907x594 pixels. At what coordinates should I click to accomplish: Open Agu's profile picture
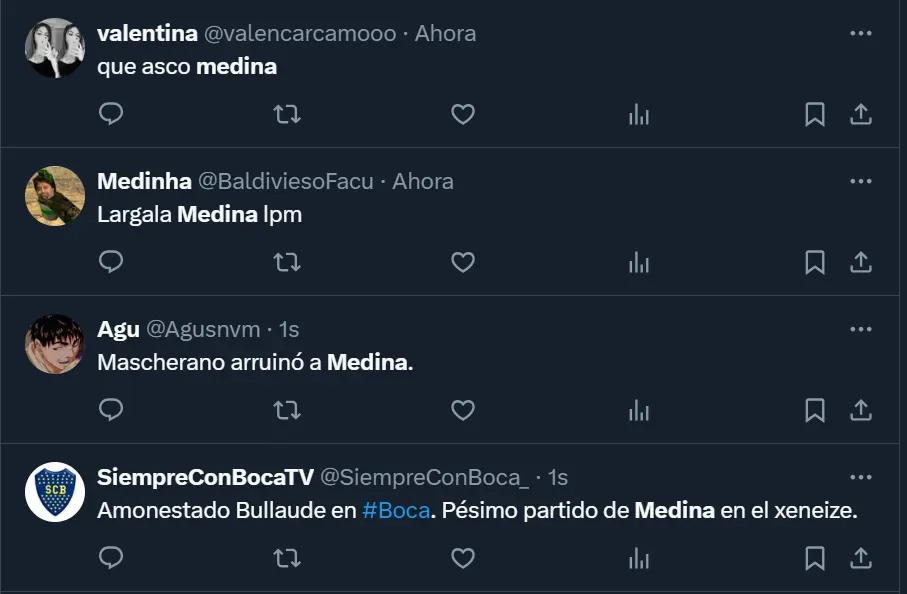coord(54,344)
